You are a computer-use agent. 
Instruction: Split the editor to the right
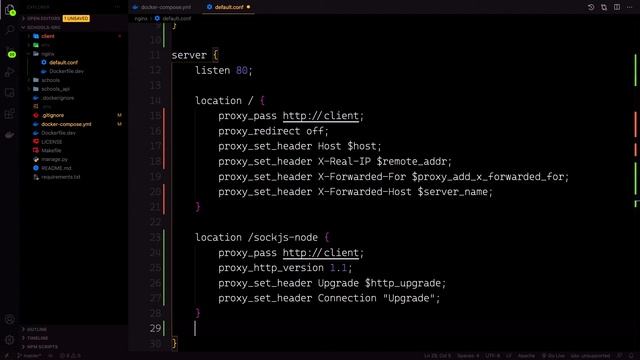coord(617,7)
